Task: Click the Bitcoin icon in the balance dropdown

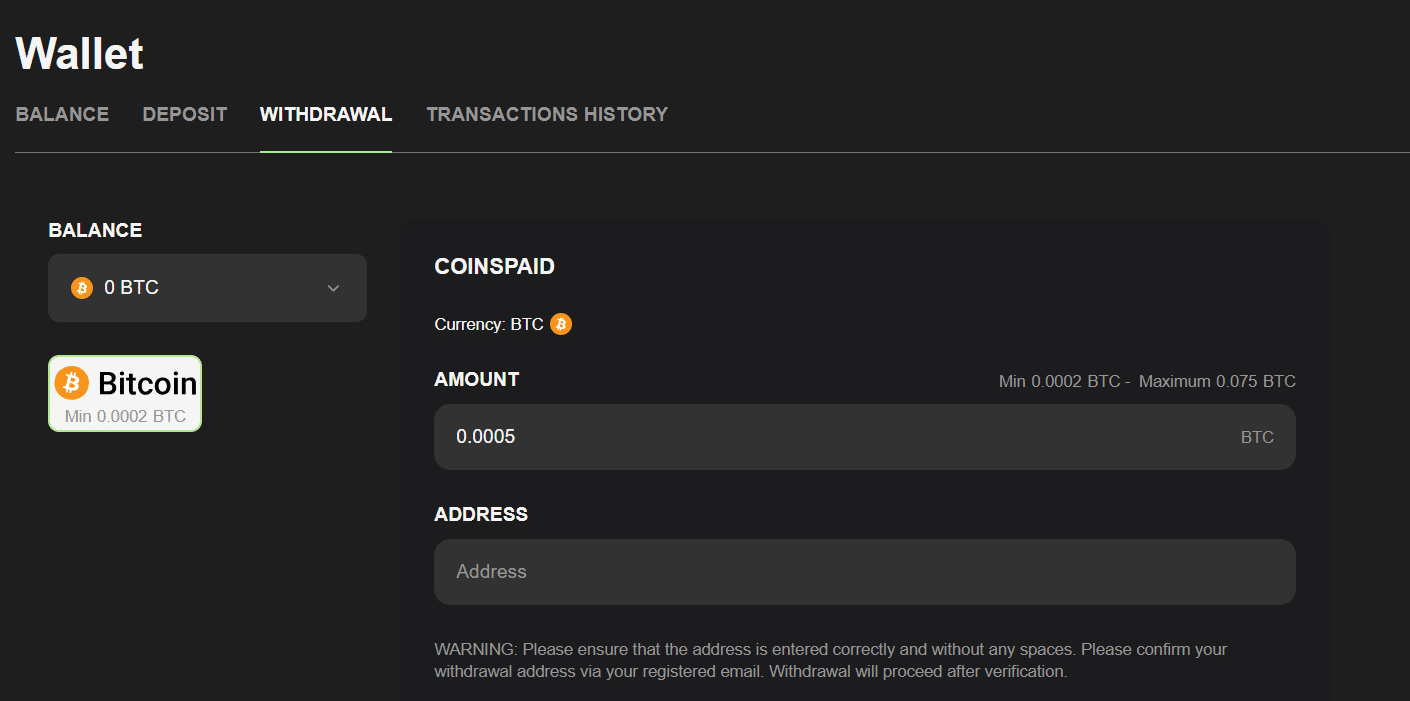Action: click(81, 287)
